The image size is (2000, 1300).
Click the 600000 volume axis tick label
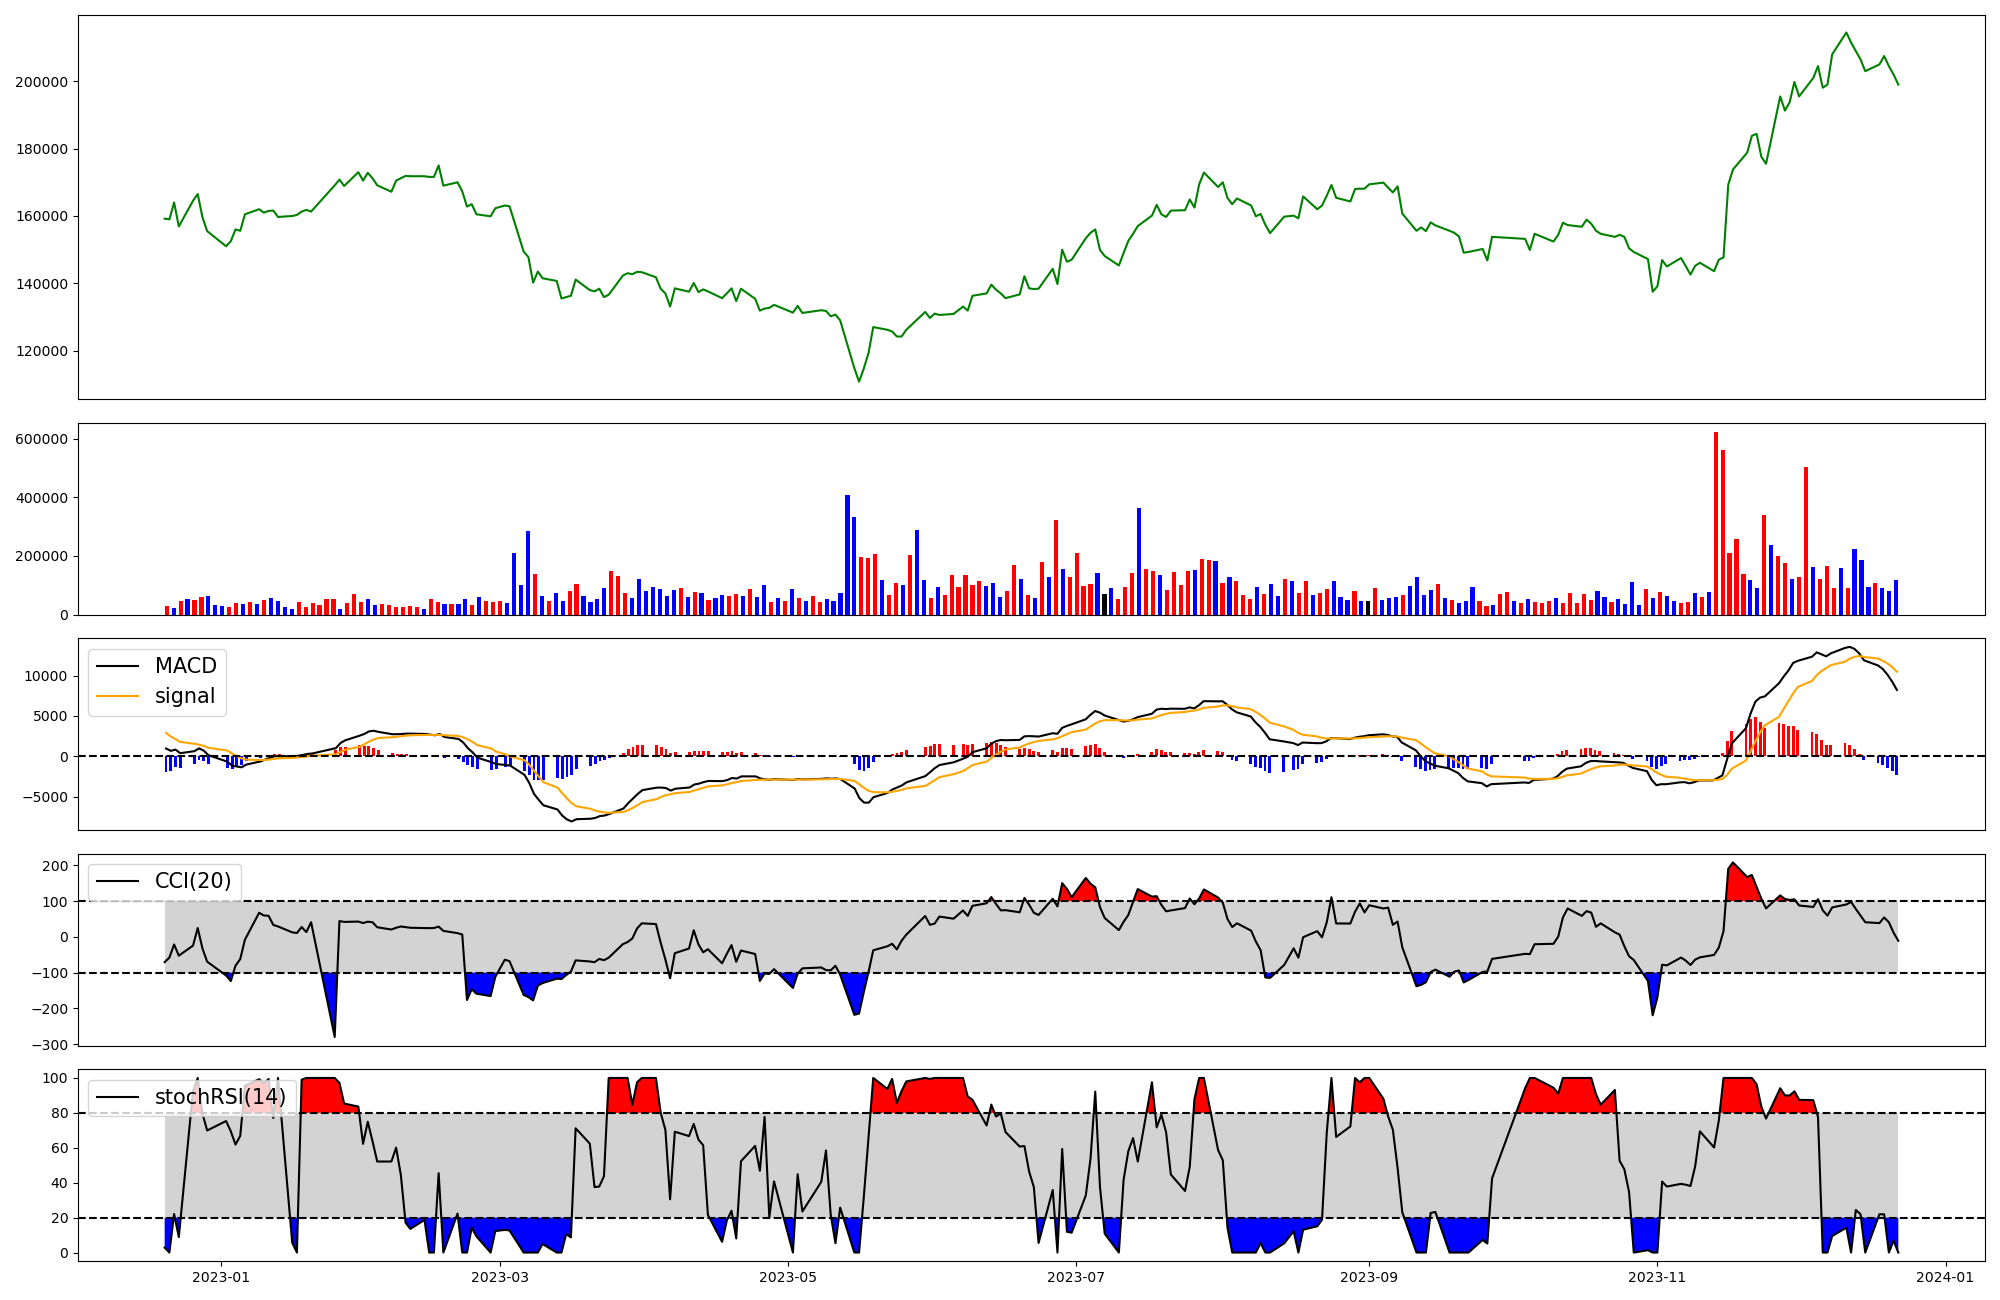41,439
